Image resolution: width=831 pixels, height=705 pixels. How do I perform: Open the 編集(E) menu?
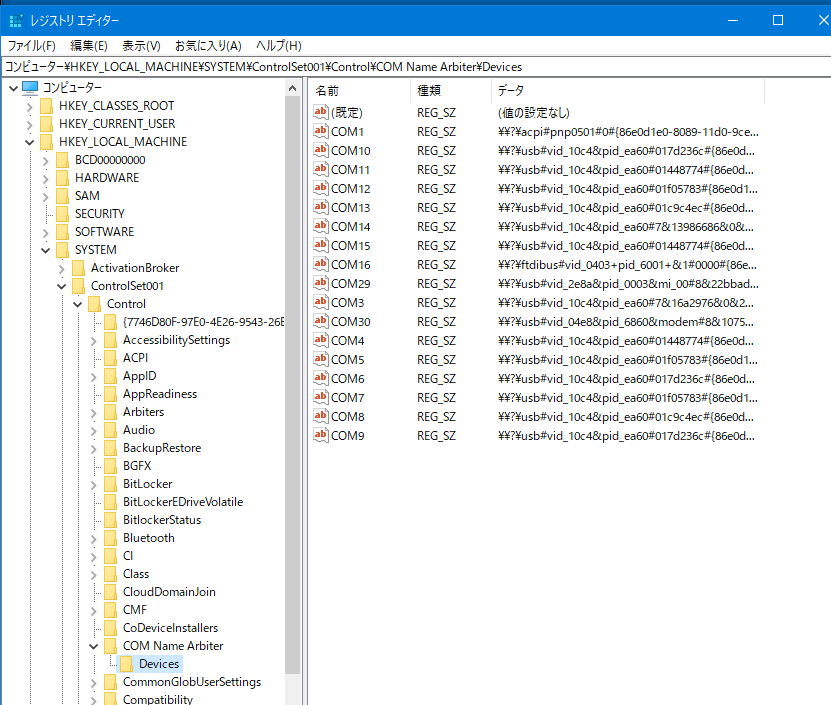(89, 46)
